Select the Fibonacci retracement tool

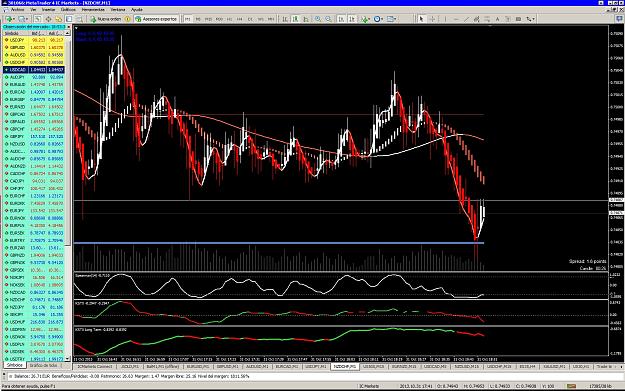click(487, 19)
